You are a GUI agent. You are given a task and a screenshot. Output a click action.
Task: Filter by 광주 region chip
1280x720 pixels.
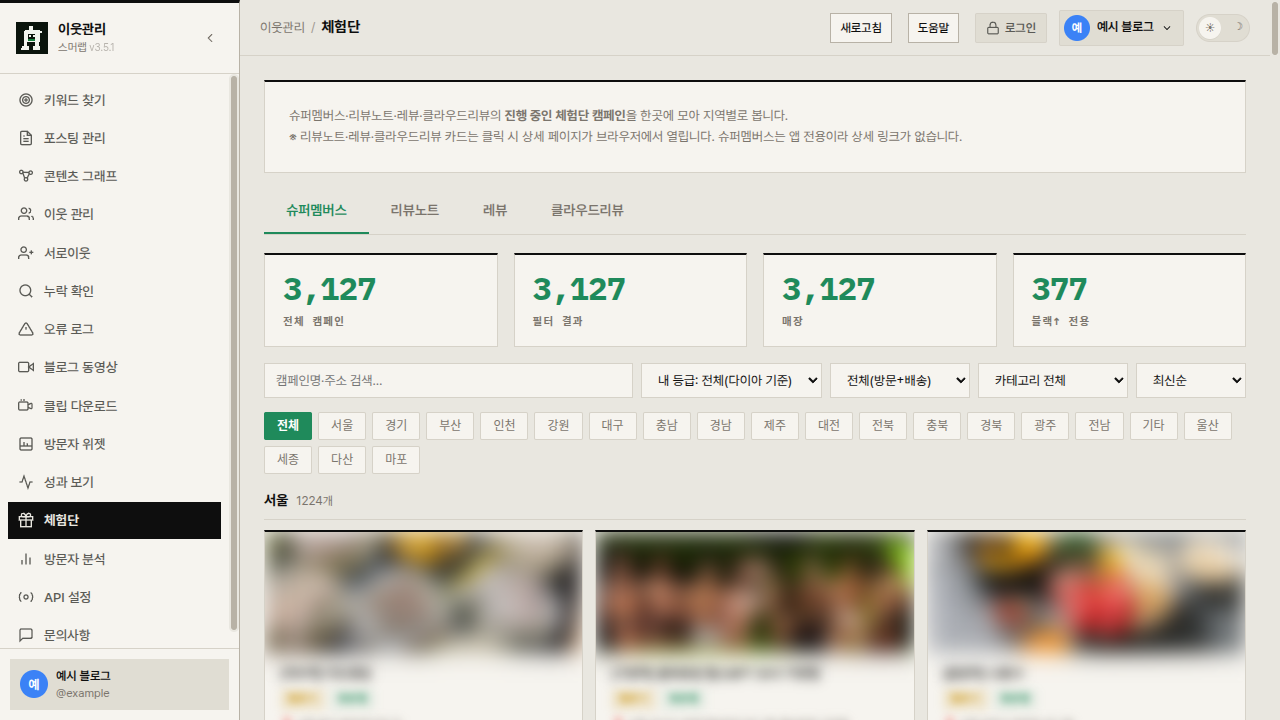[1045, 426]
